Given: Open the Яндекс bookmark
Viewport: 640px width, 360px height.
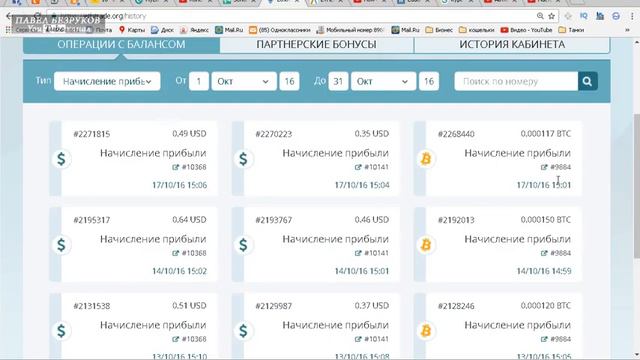Looking at the screenshot, I should point(194,30).
